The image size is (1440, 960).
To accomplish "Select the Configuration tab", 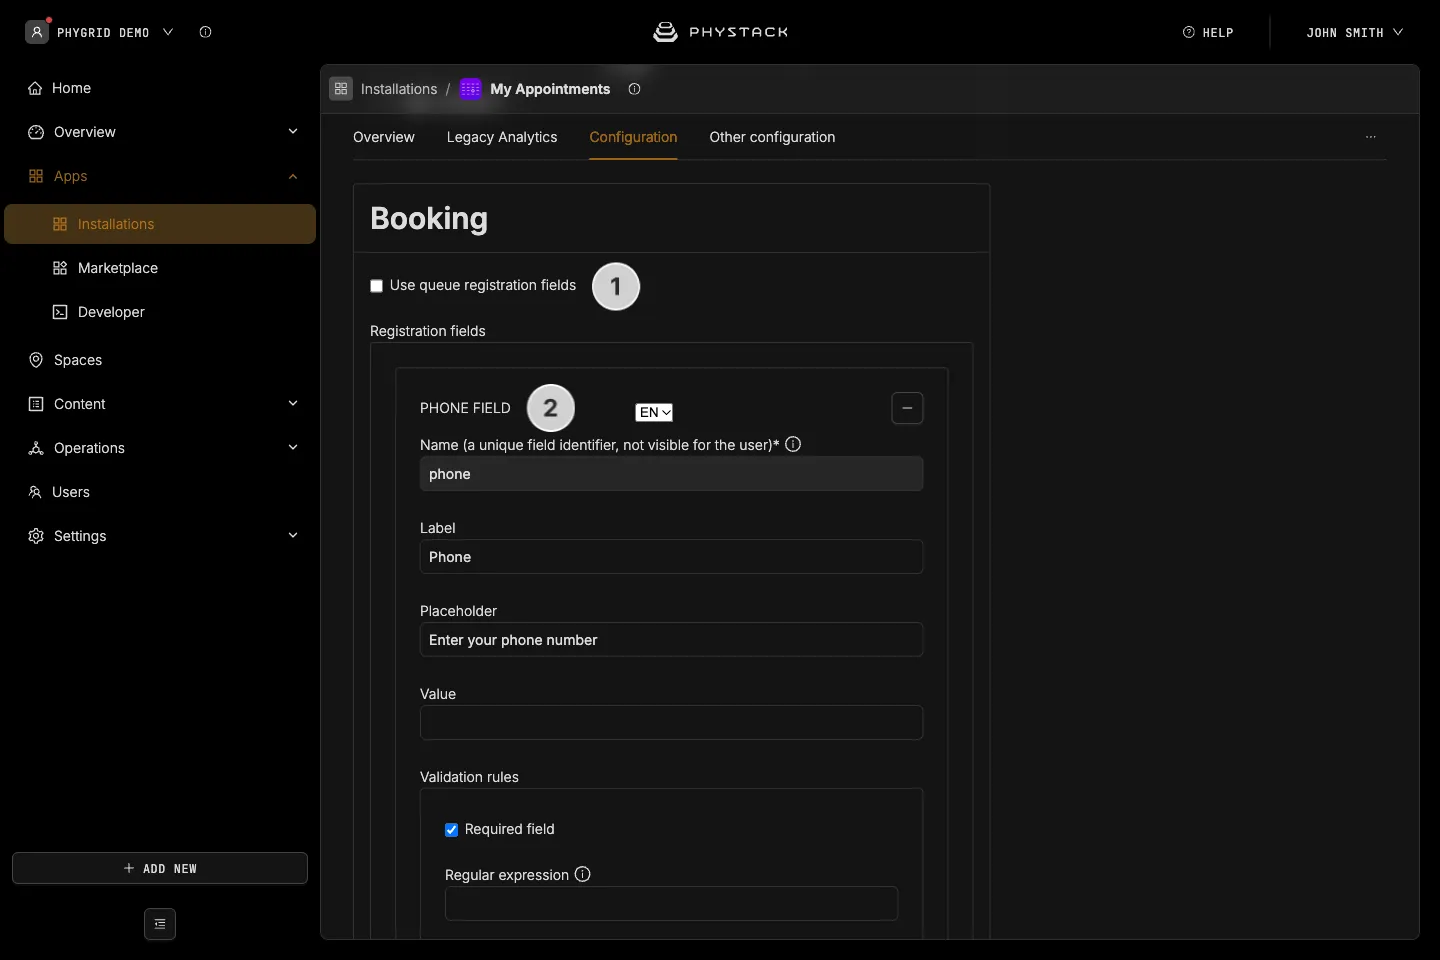I will [633, 137].
